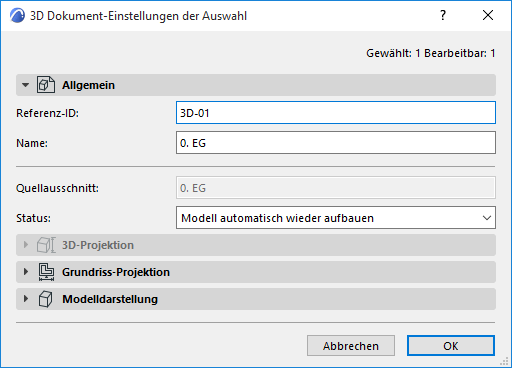The height and width of the screenshot is (368, 512).
Task: Click the Status label
Action: pos(33,218)
